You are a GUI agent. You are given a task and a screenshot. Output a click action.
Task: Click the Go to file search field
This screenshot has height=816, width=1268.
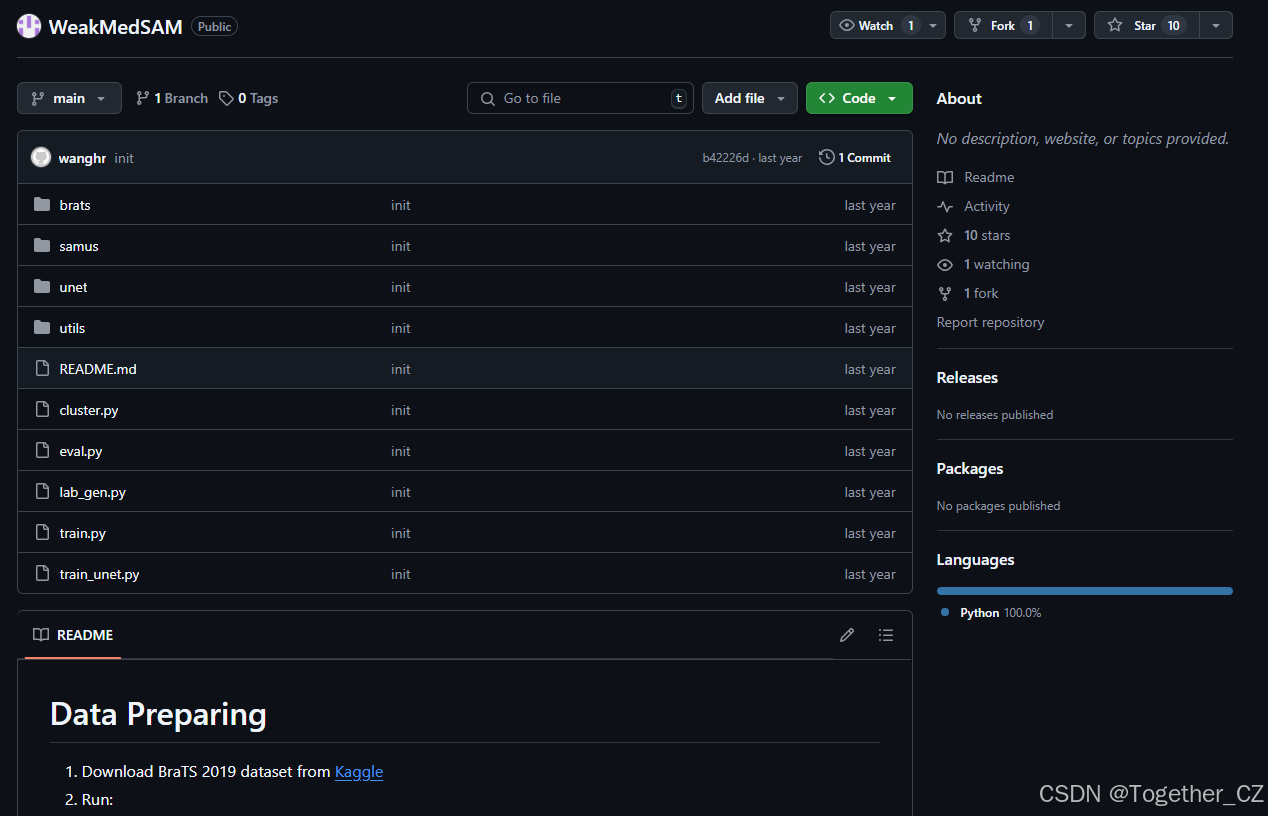click(580, 98)
